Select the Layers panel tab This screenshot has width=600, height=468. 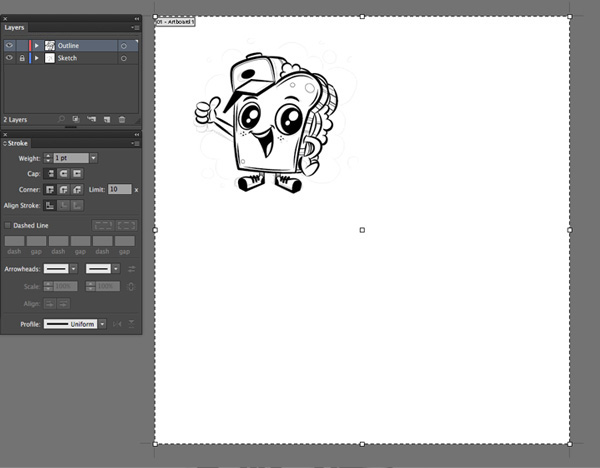pos(15,28)
